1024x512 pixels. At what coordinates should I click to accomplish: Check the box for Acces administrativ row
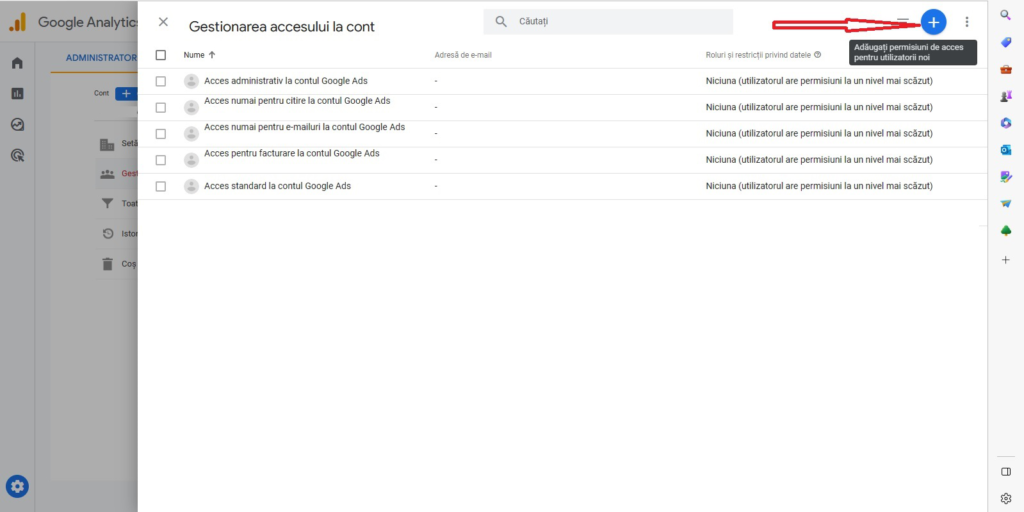tap(161, 81)
